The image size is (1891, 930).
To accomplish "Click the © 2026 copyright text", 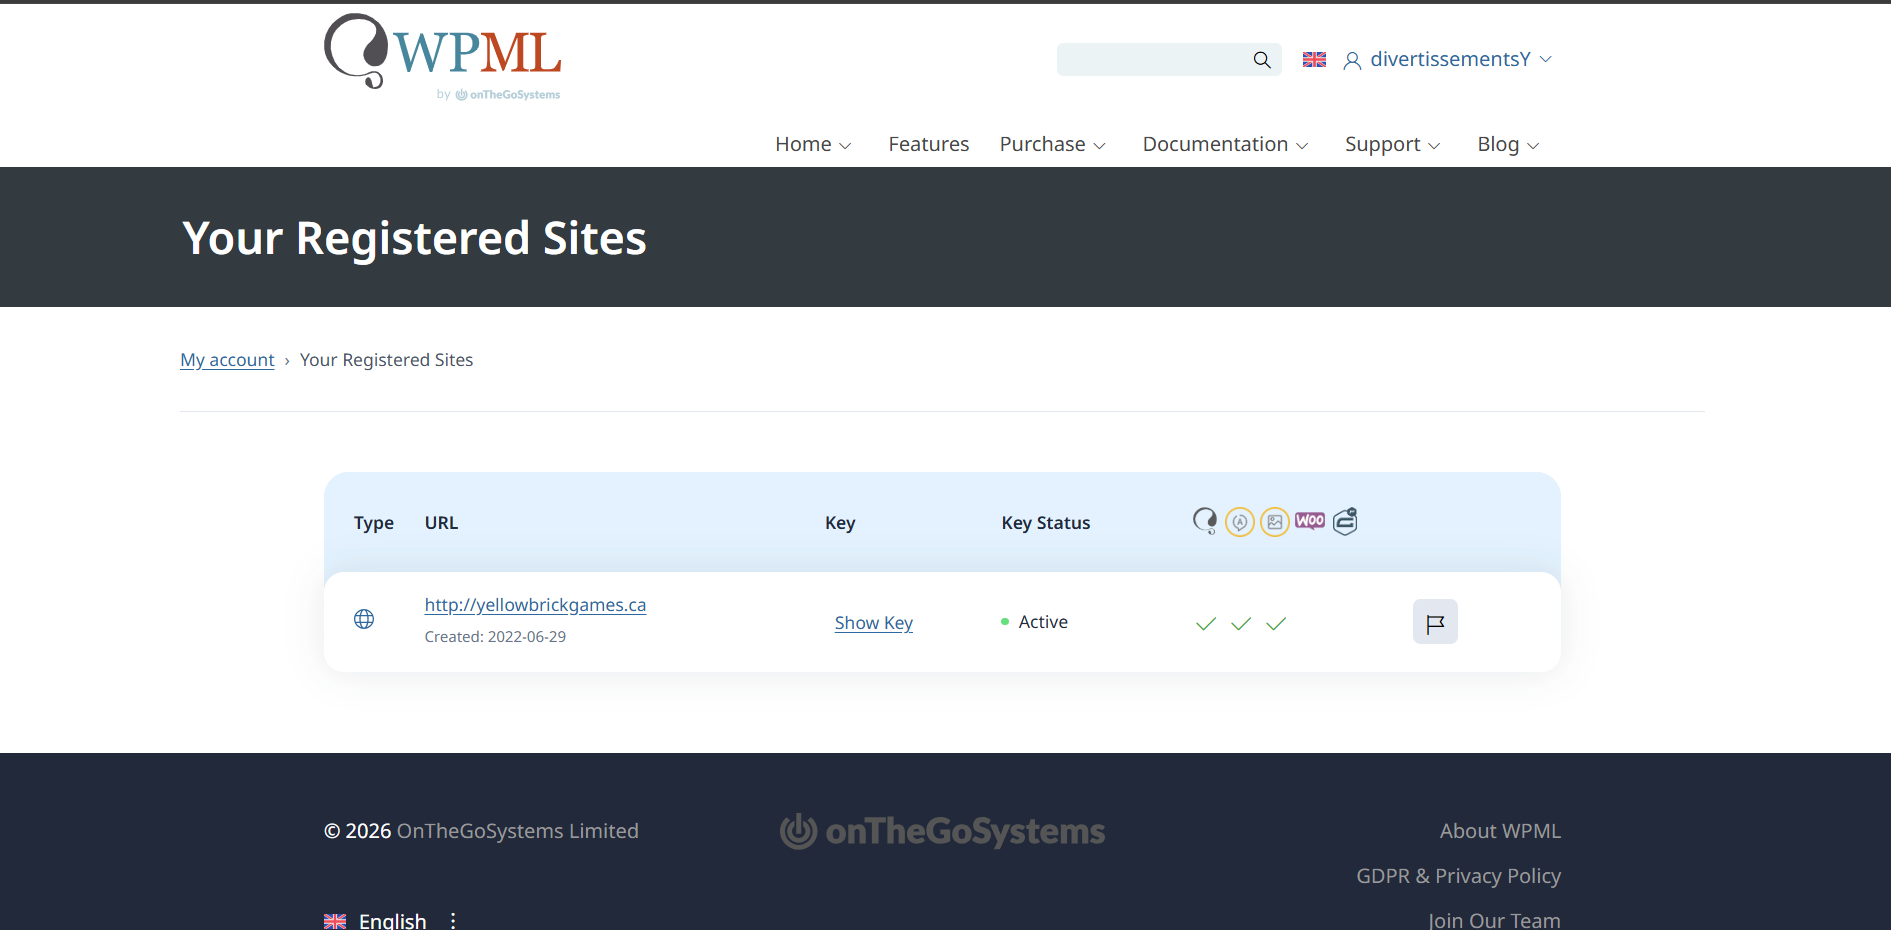I will click(x=357, y=831).
